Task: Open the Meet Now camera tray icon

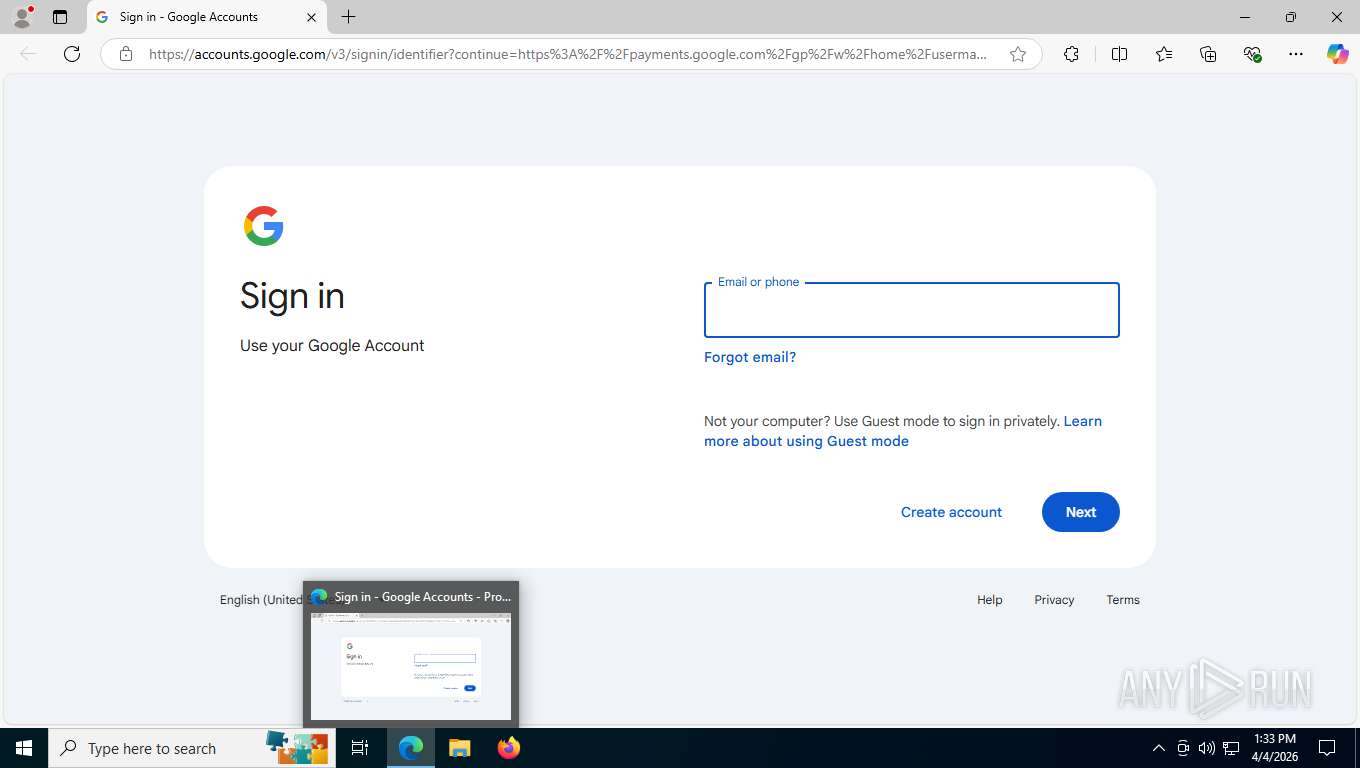Action: (1183, 748)
